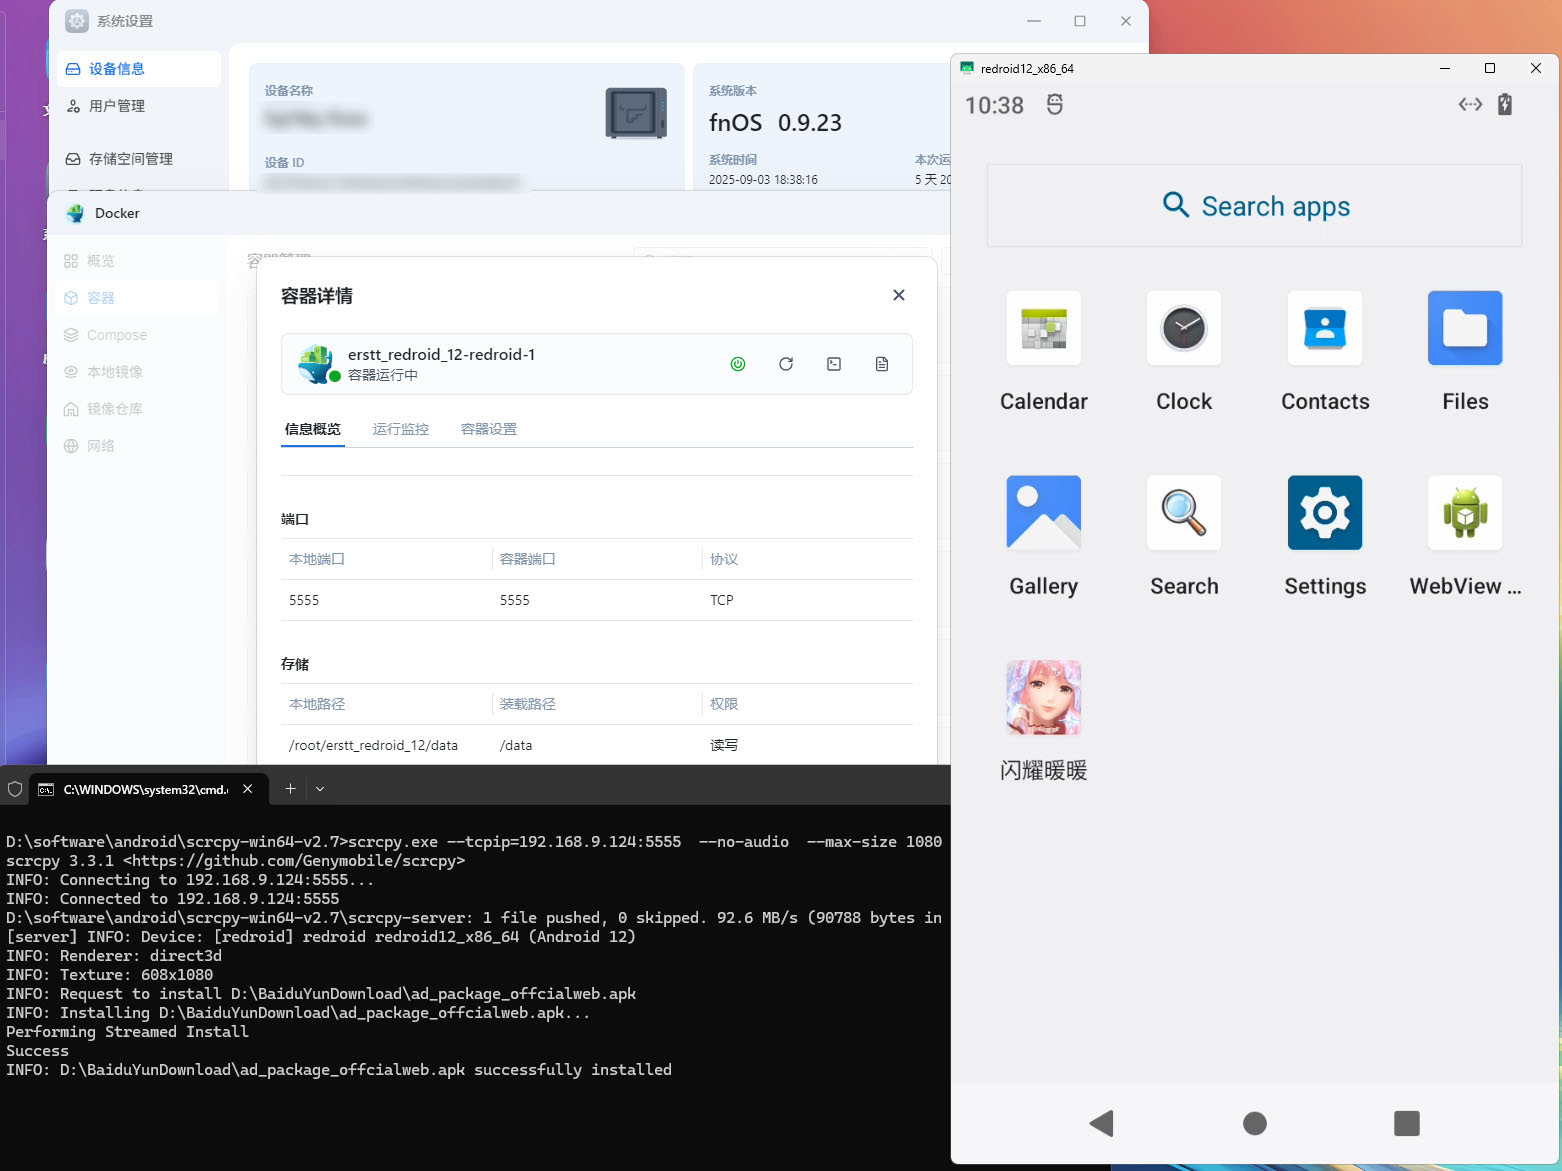1562x1171 pixels.
Task: Open container terminal icon
Action: [834, 364]
